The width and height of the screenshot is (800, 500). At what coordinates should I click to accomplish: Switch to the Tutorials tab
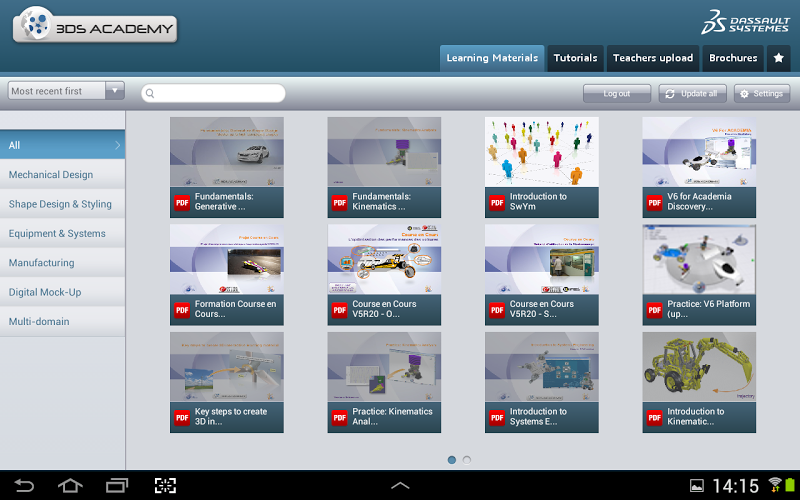pos(575,58)
